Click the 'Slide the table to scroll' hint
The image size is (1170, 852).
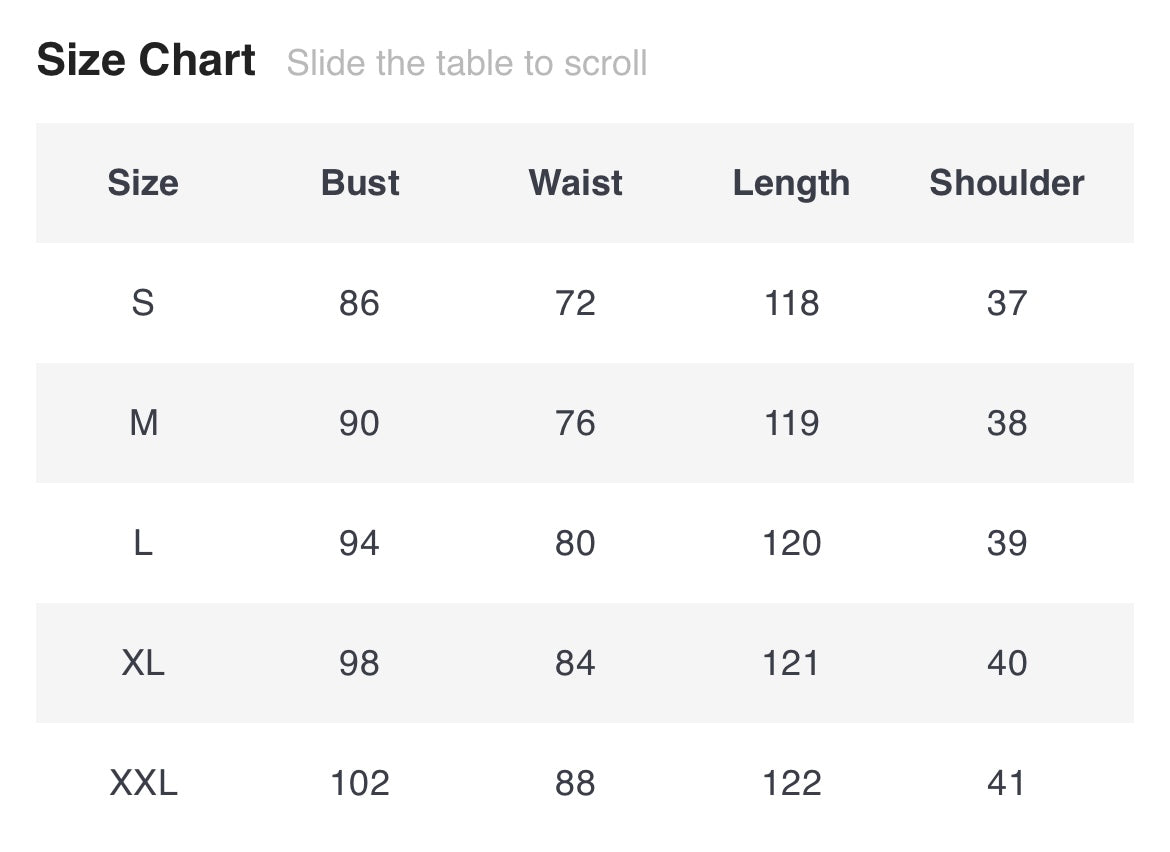pyautogui.click(x=467, y=64)
